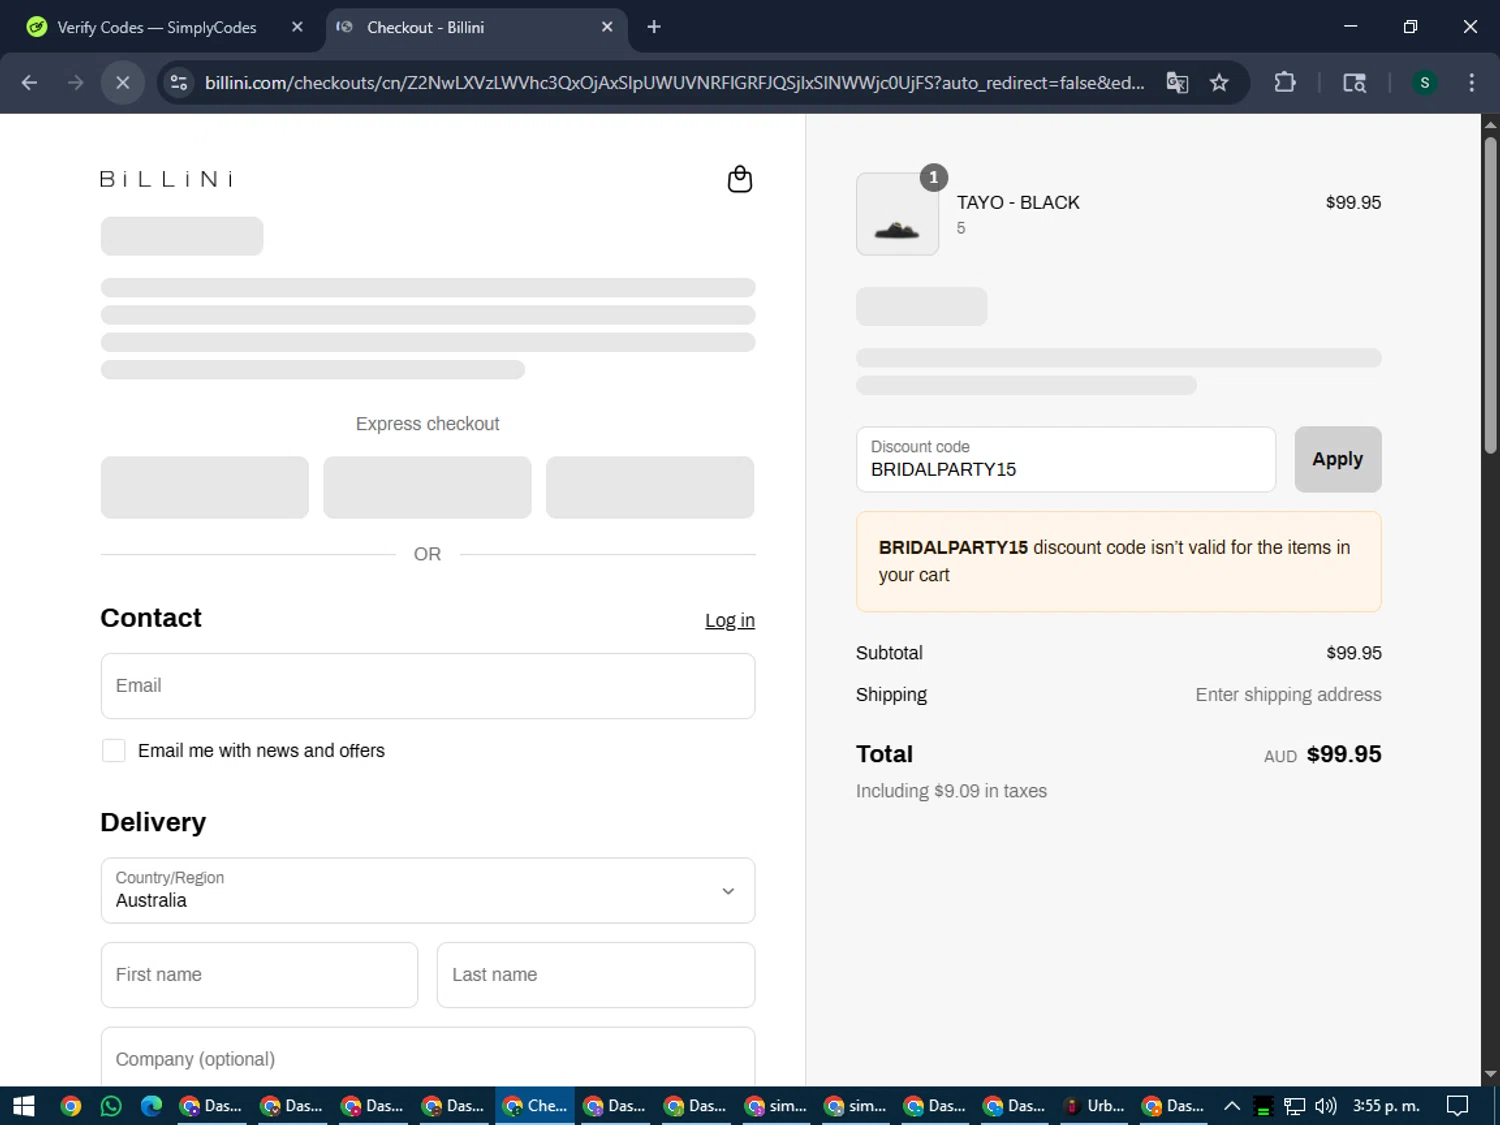Click the forward navigation arrow
Viewport: 1500px width, 1125px height.
[76, 83]
